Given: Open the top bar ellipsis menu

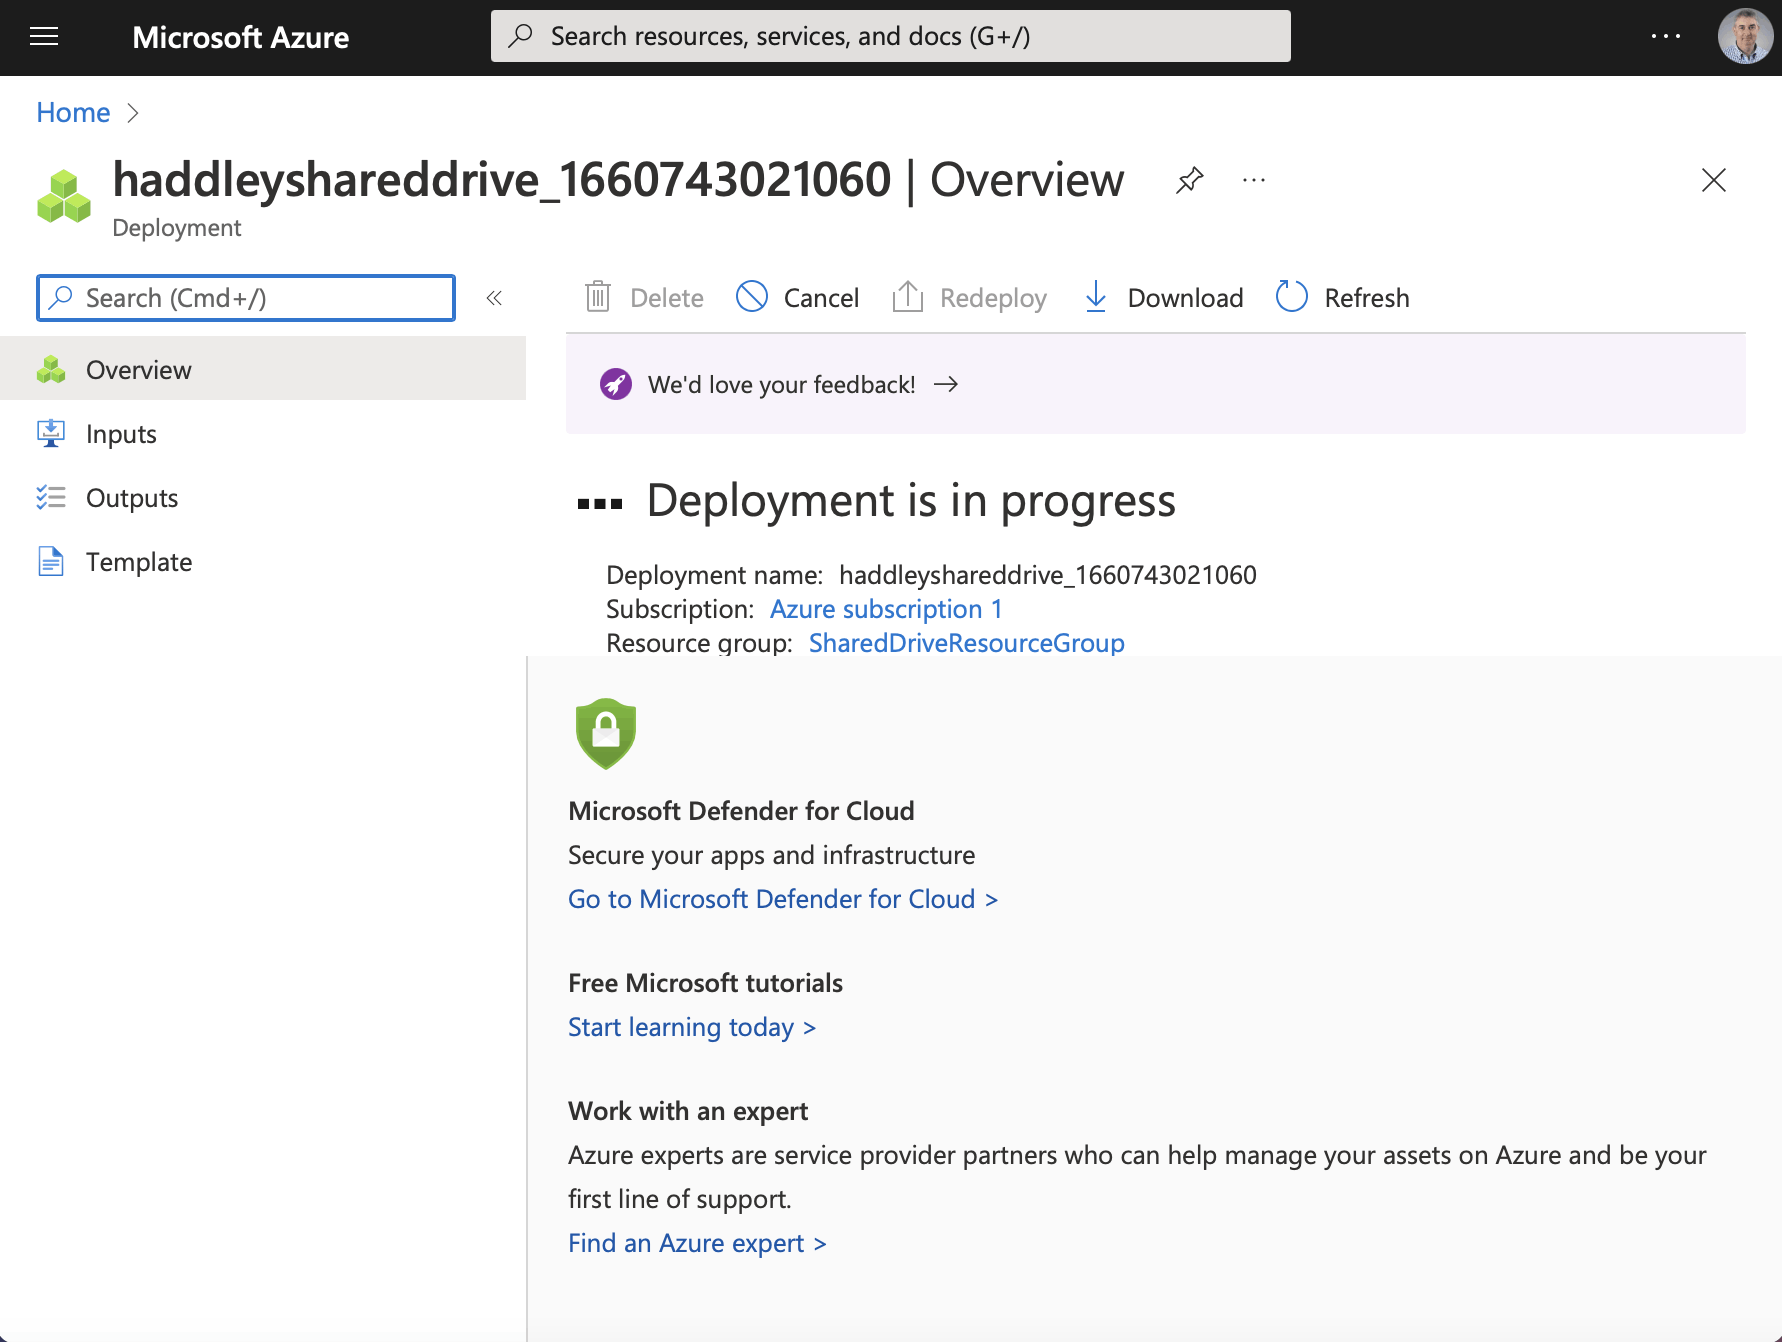Looking at the screenshot, I should (1665, 37).
